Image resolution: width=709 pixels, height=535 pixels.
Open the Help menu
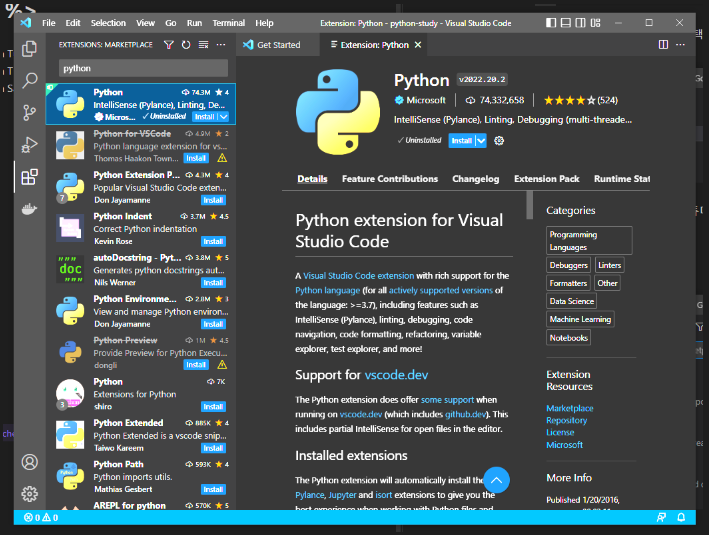(264, 23)
